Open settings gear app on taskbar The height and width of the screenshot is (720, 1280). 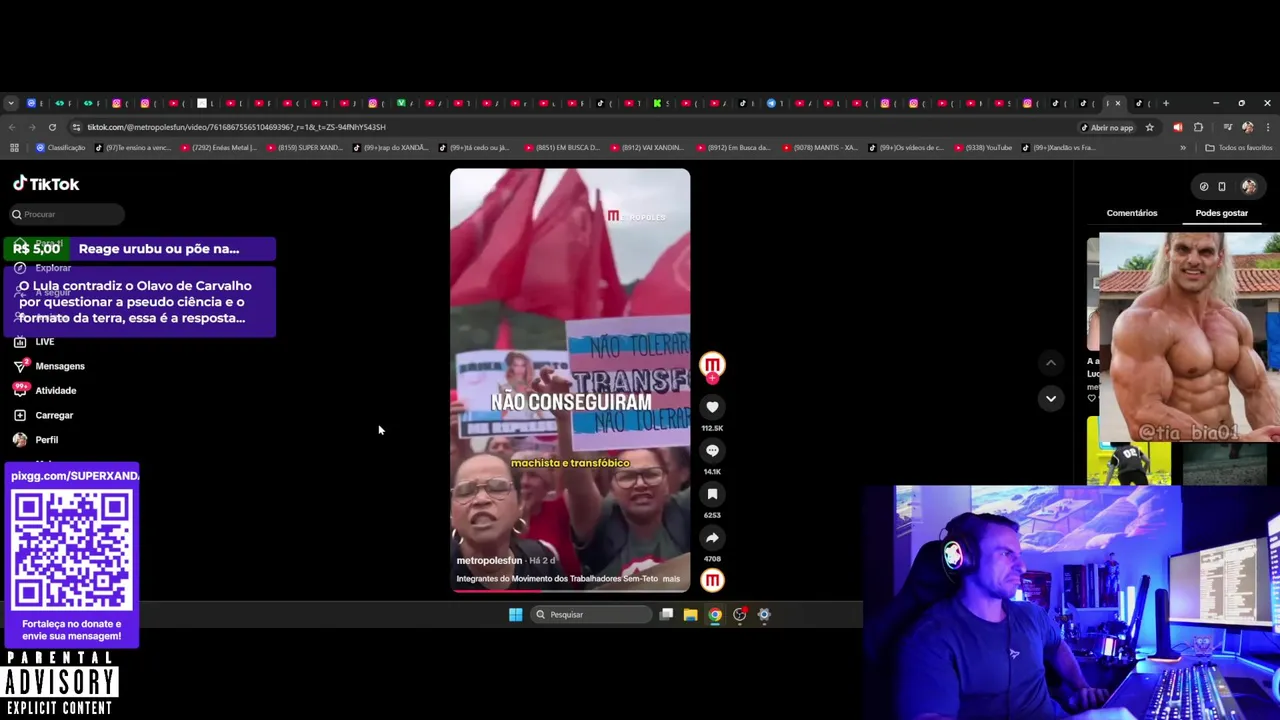pyautogui.click(x=764, y=615)
